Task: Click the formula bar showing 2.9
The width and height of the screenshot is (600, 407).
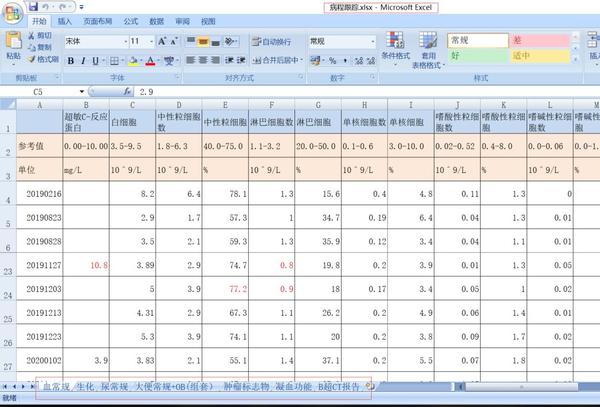Action: 367,92
